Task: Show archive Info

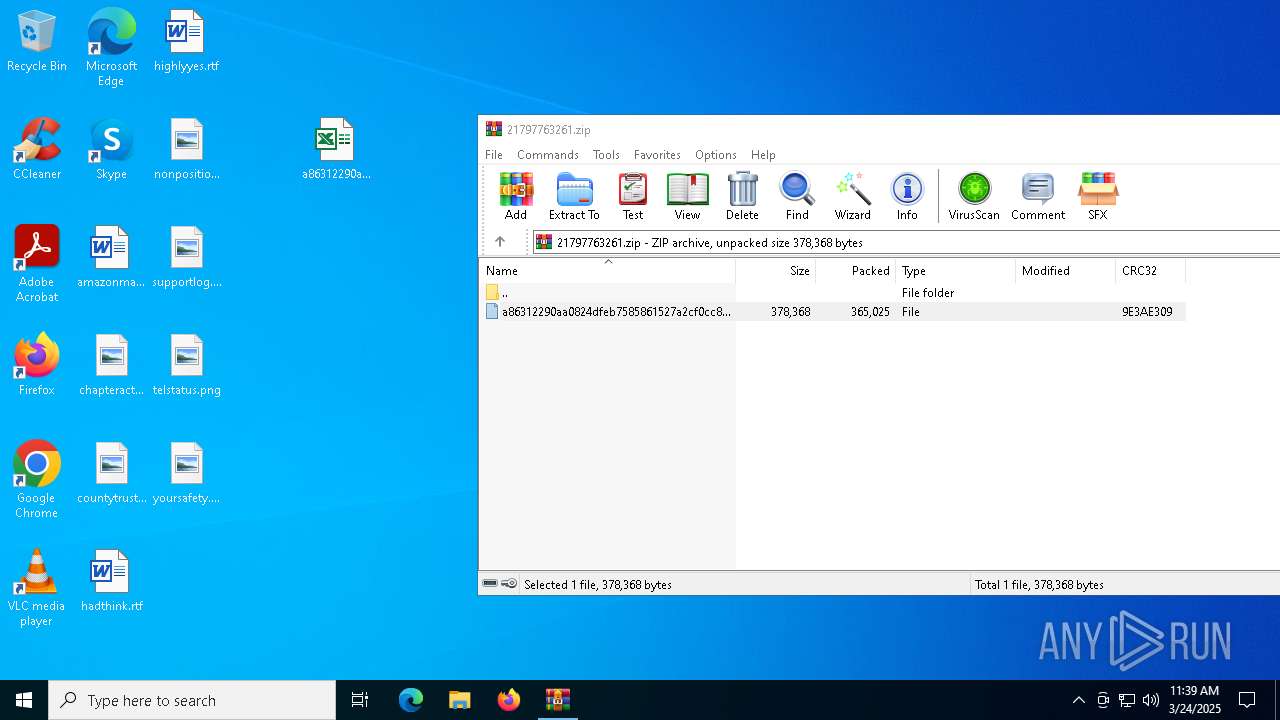Action: [x=907, y=196]
